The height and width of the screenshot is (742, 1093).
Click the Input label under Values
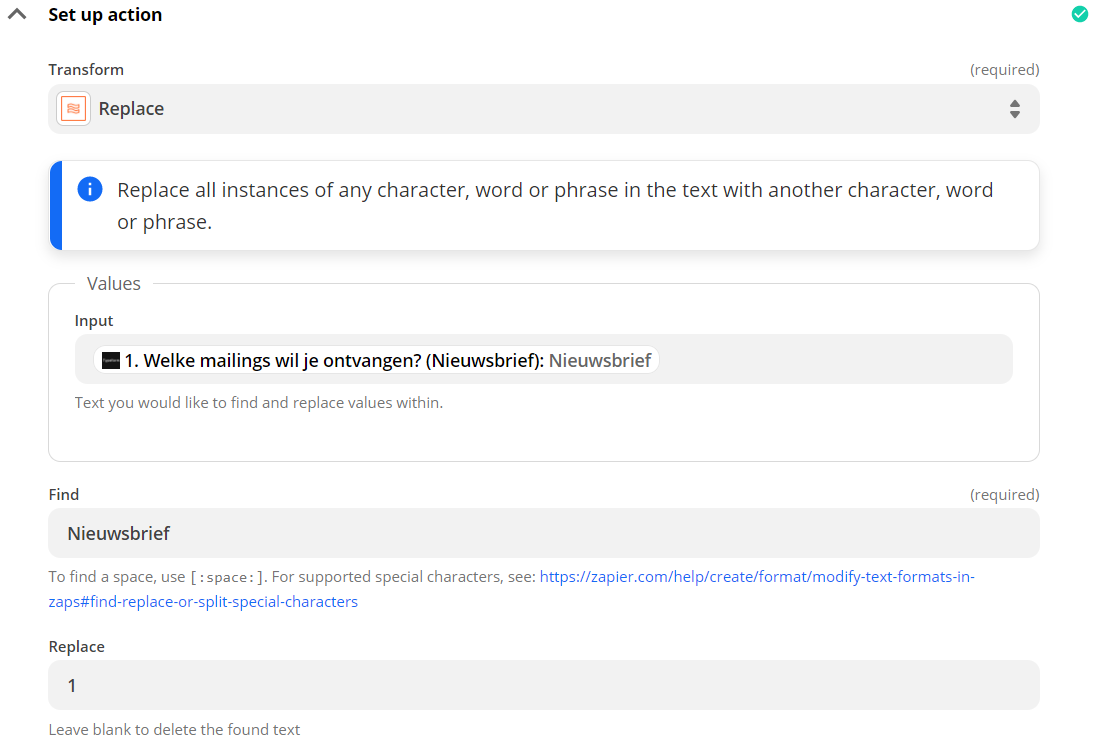(94, 321)
